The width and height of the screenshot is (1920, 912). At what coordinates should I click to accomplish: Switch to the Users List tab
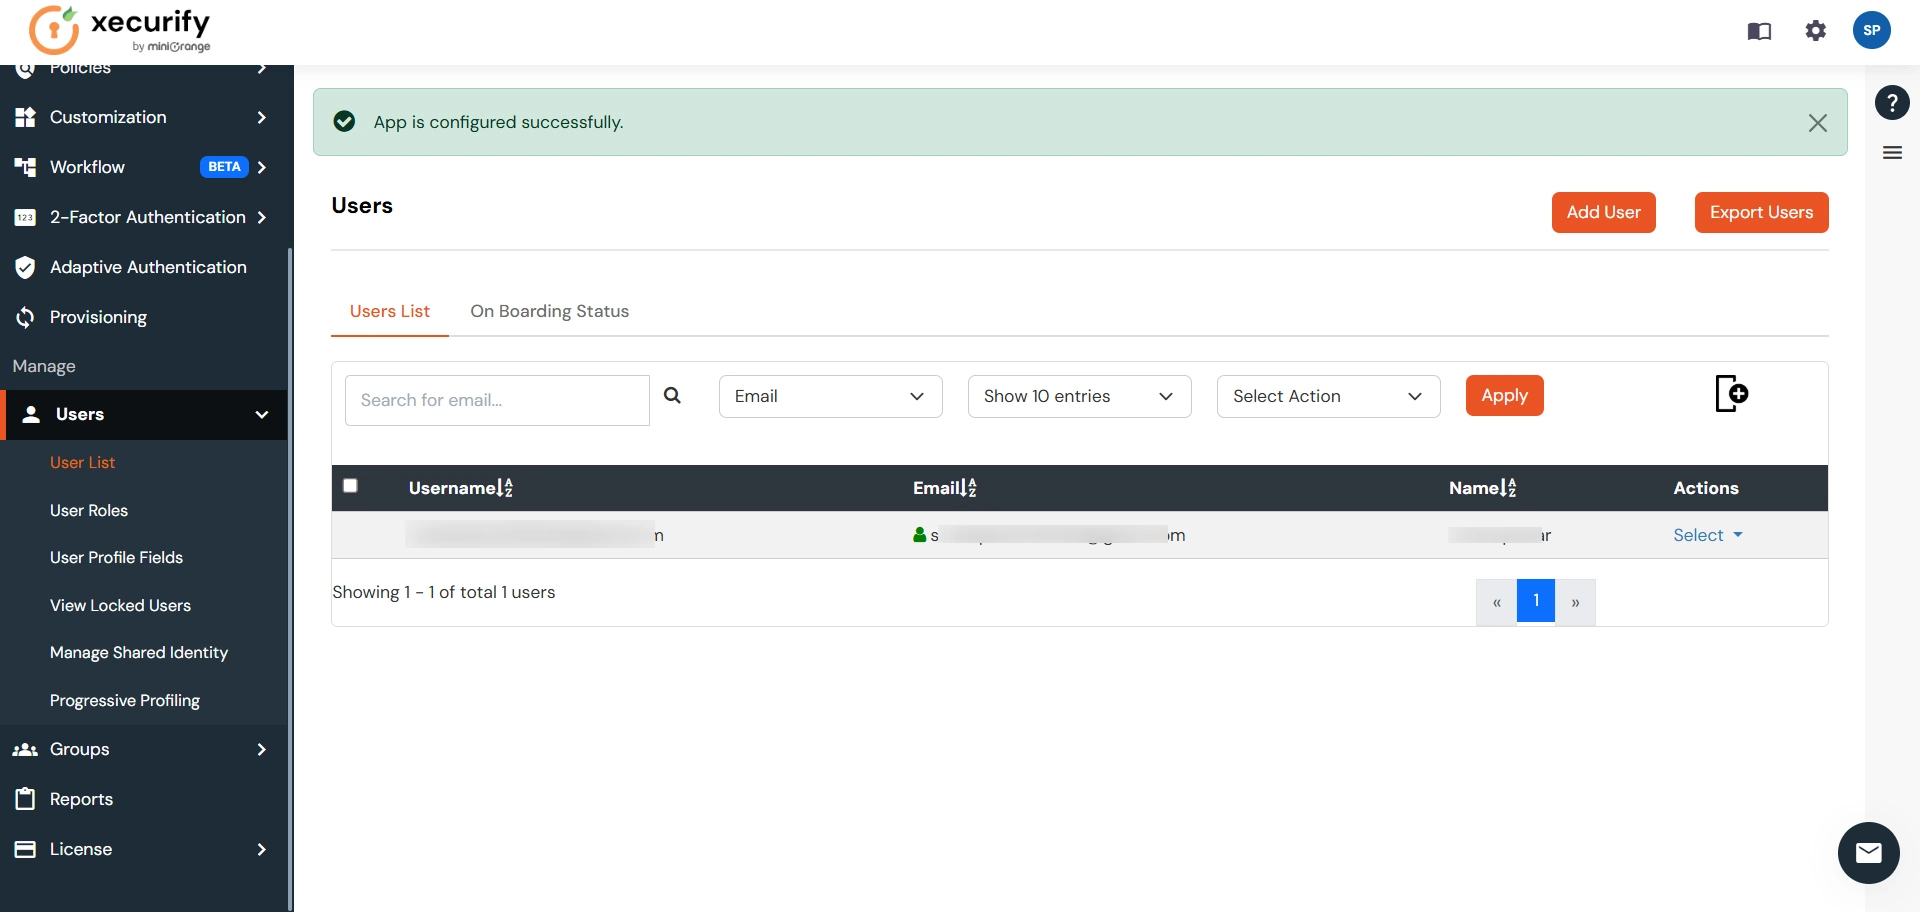click(x=390, y=311)
